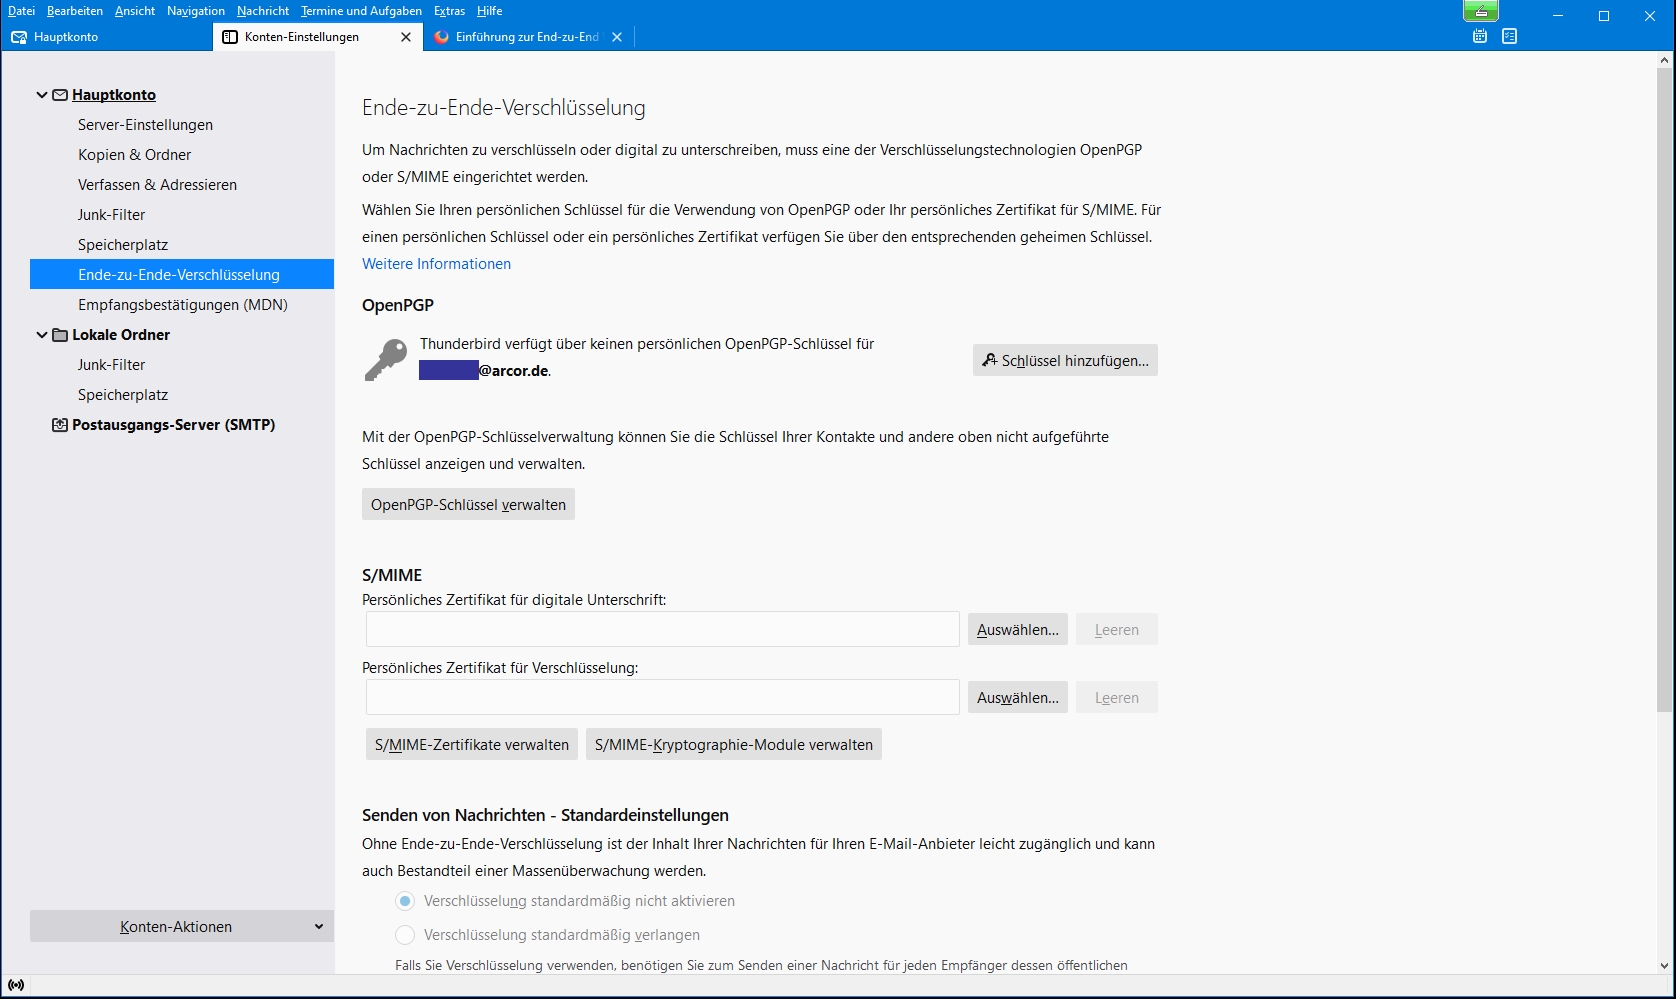
Task: Open the Nachricht menu
Action: (x=263, y=11)
